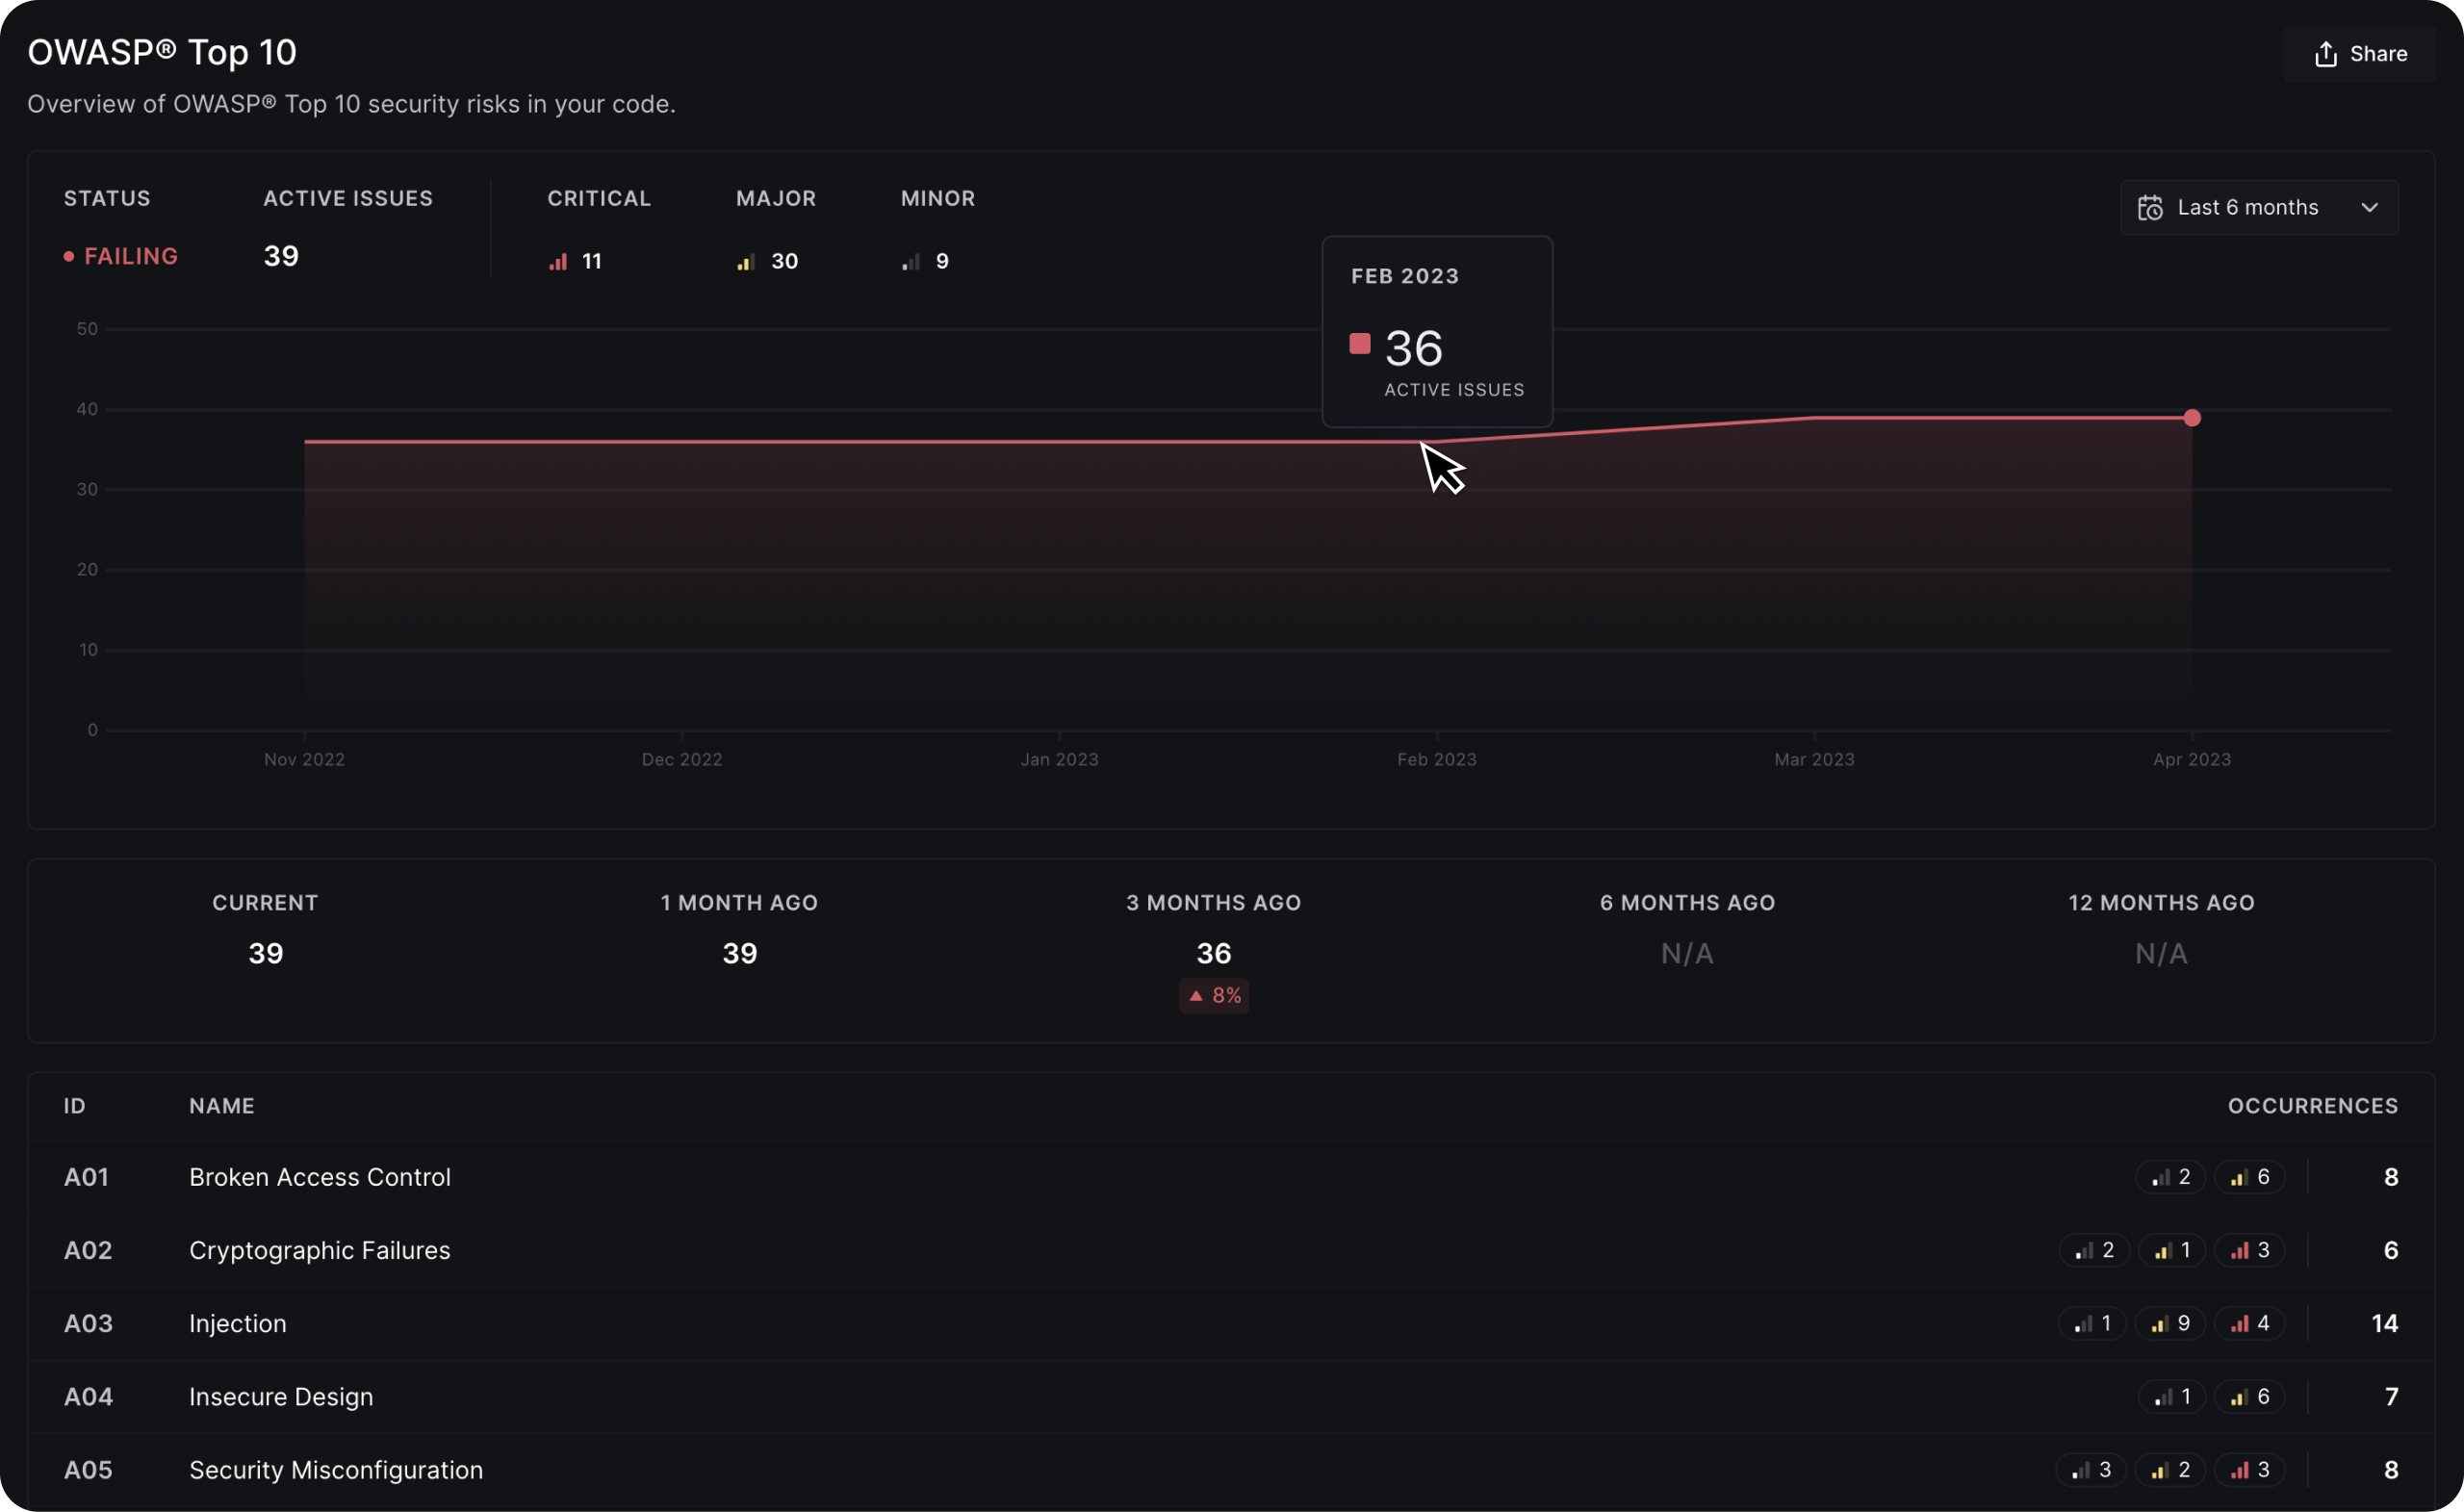Click the red Apr 2023 data point

coord(2191,418)
